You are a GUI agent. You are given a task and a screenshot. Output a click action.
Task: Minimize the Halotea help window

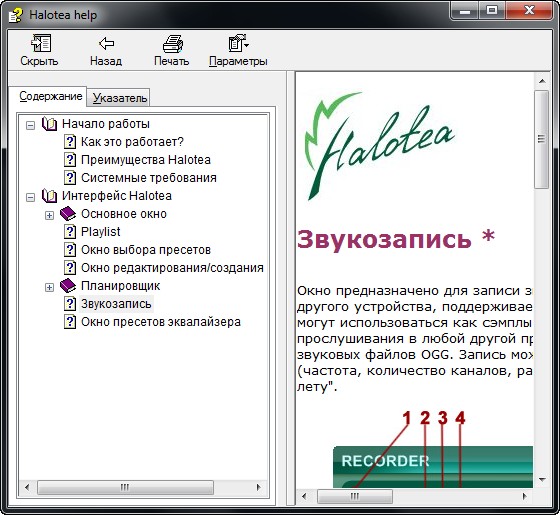click(465, 11)
